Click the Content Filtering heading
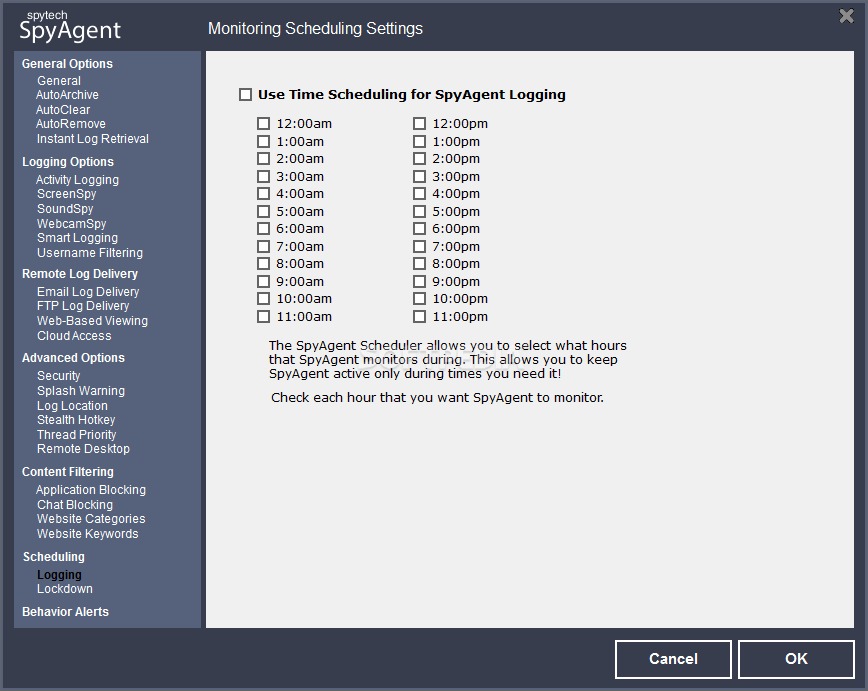Image resolution: width=868 pixels, height=691 pixels. click(68, 472)
